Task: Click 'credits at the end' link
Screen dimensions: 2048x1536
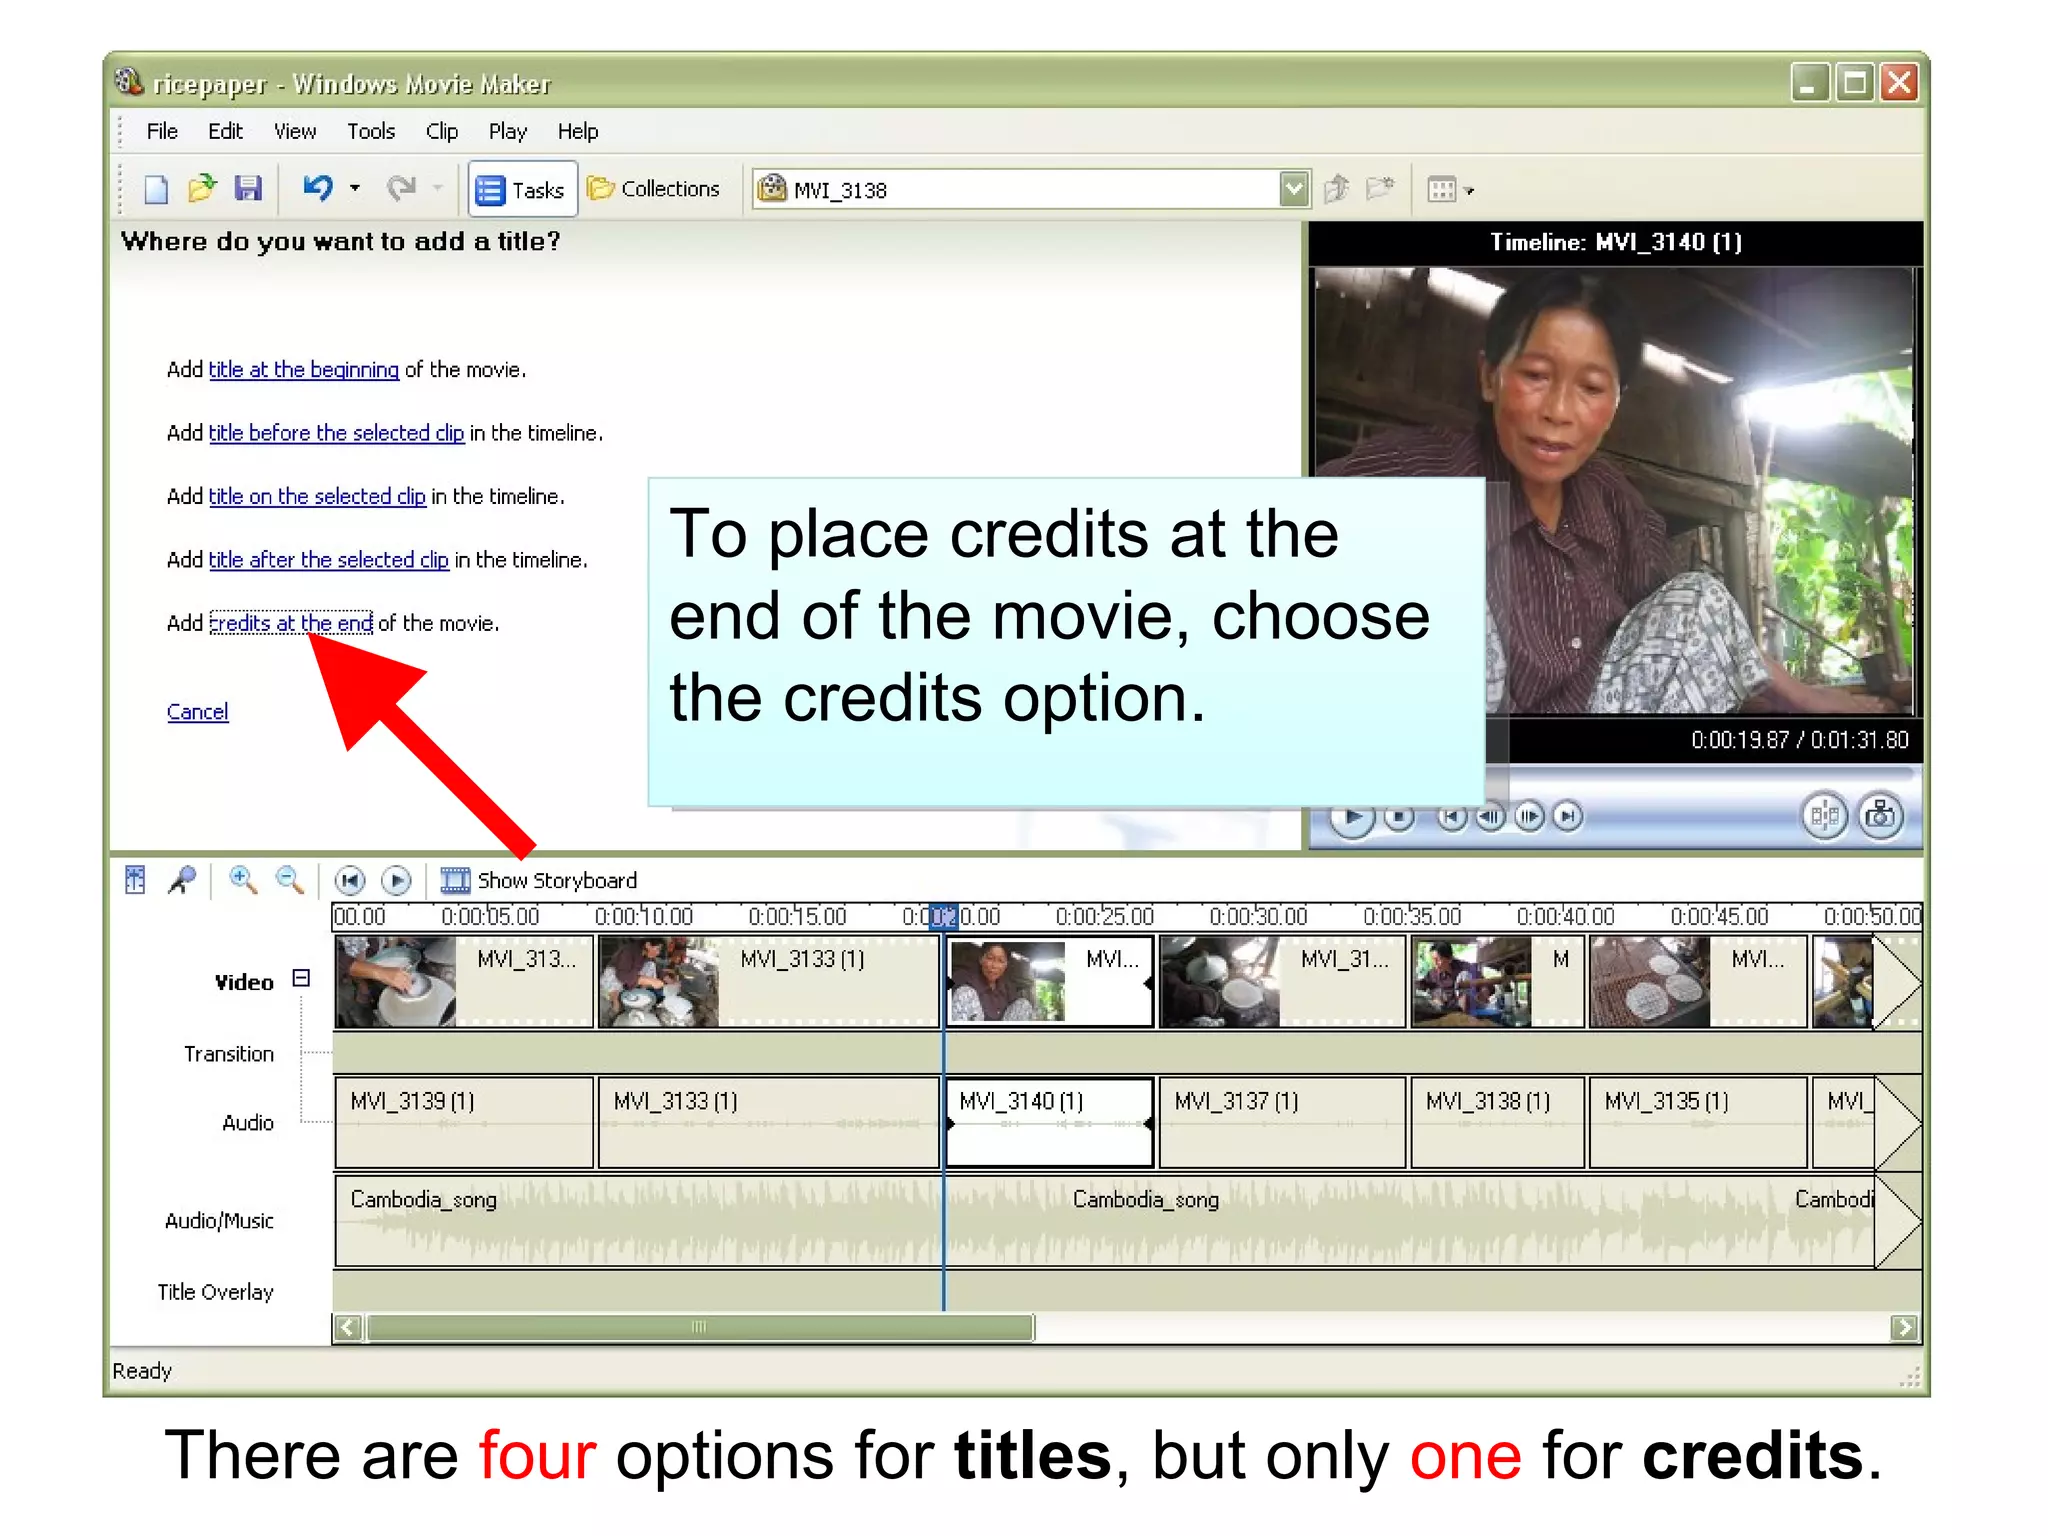Action: click(291, 623)
